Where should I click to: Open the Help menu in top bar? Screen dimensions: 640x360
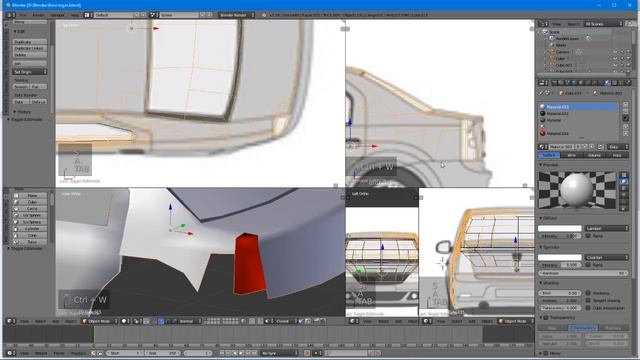(75, 15)
